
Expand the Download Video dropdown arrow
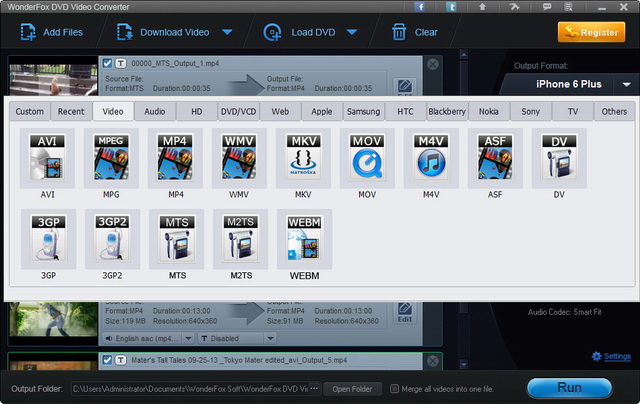click(227, 32)
